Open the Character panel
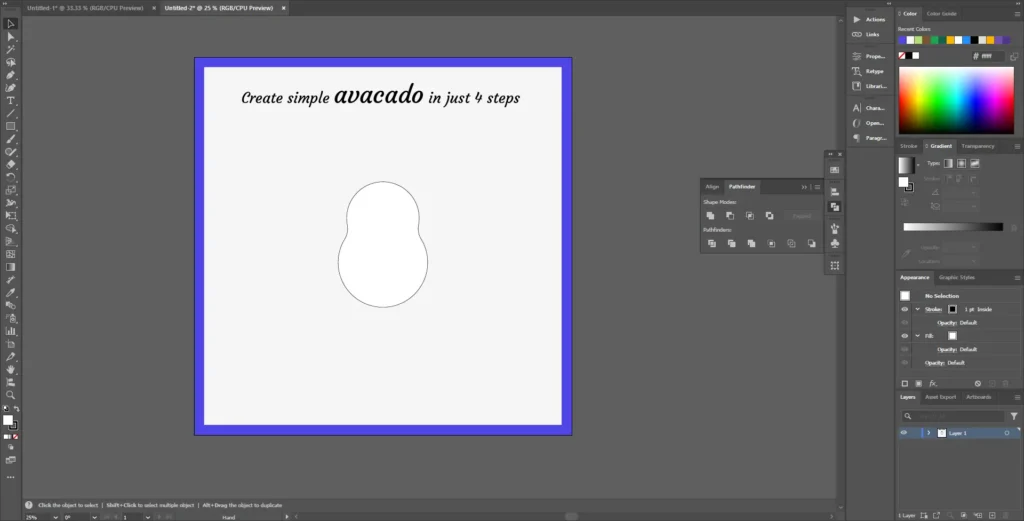The width and height of the screenshot is (1024, 521). [869, 108]
